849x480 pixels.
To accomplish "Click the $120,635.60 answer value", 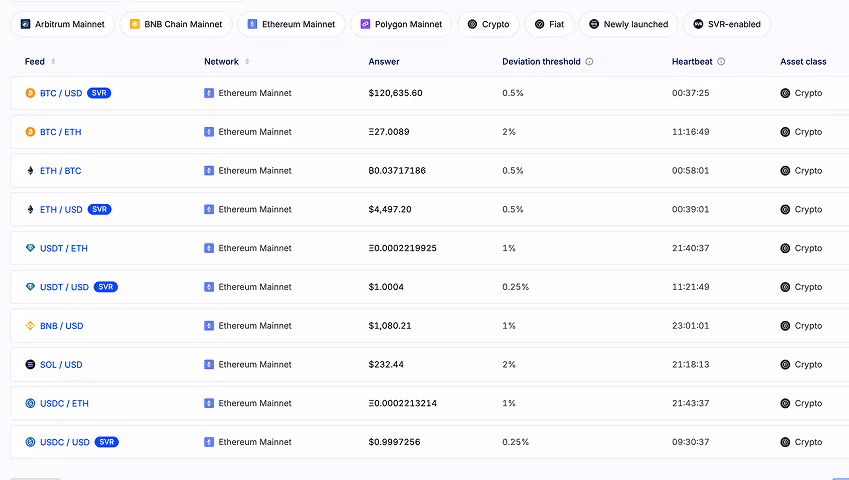I will pos(395,93).
